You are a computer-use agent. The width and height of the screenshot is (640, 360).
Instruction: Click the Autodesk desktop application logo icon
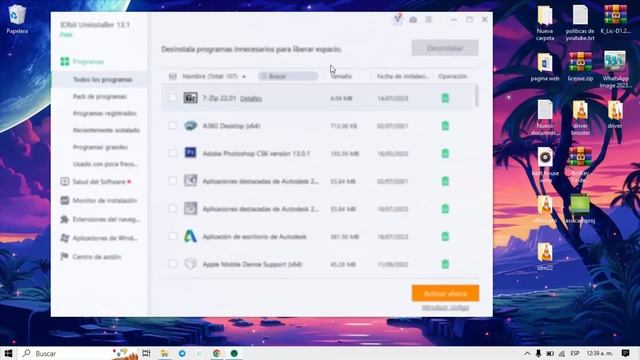[190, 236]
